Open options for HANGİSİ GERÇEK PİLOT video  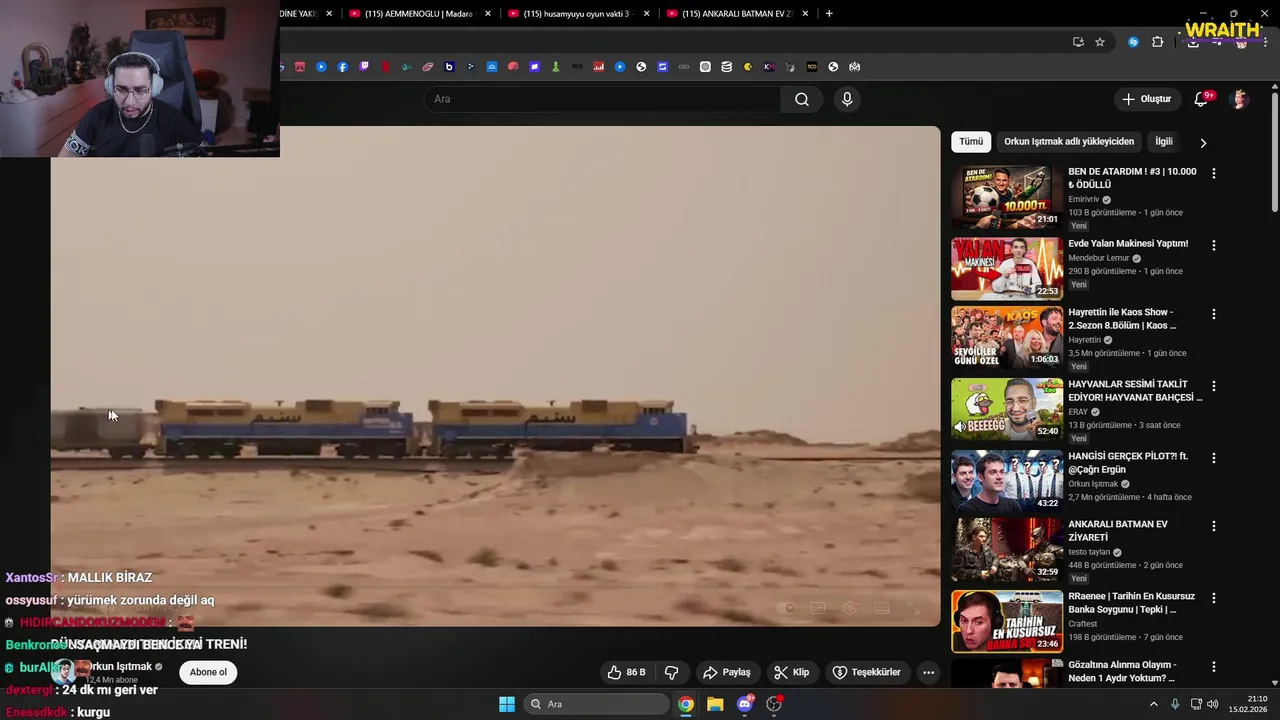[1213, 458]
